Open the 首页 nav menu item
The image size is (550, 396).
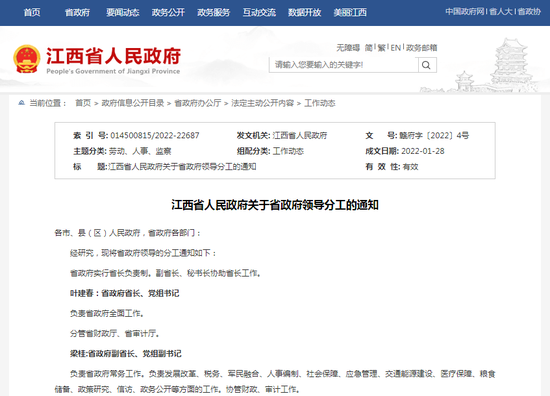[x=32, y=13]
